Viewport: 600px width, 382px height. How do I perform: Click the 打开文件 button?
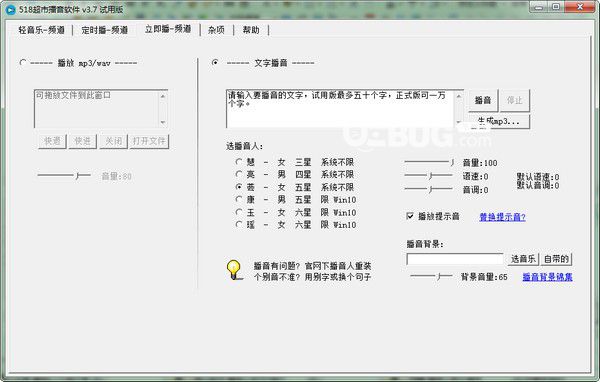point(149,141)
